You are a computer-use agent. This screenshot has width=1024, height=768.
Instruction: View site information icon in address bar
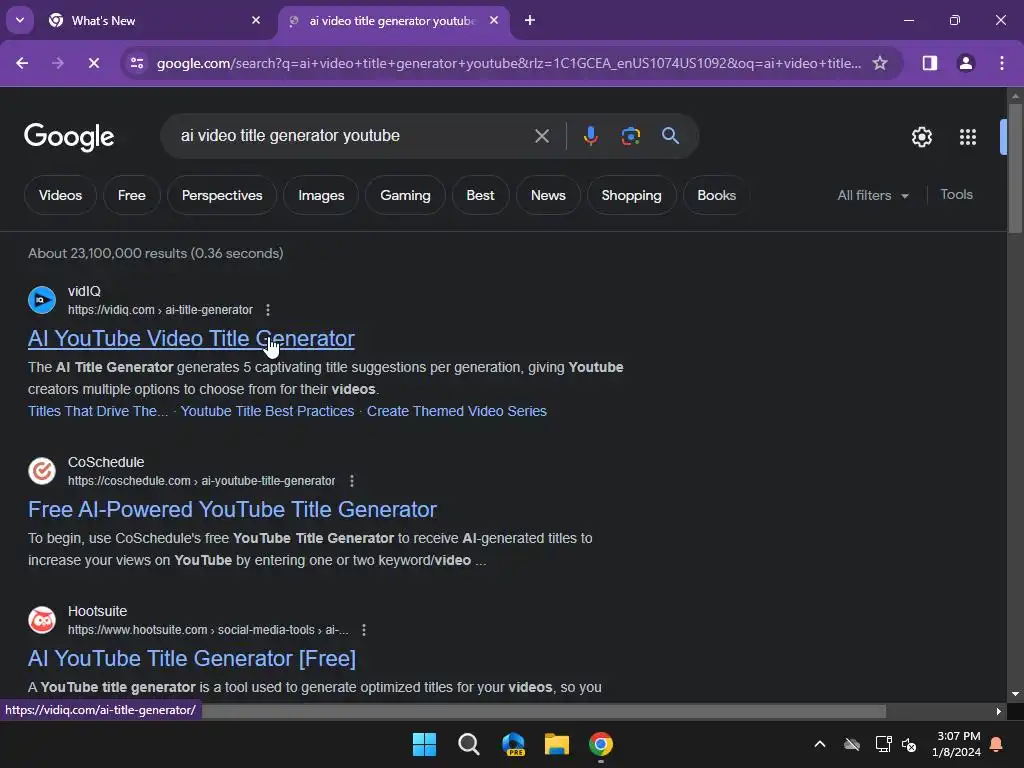(137, 63)
